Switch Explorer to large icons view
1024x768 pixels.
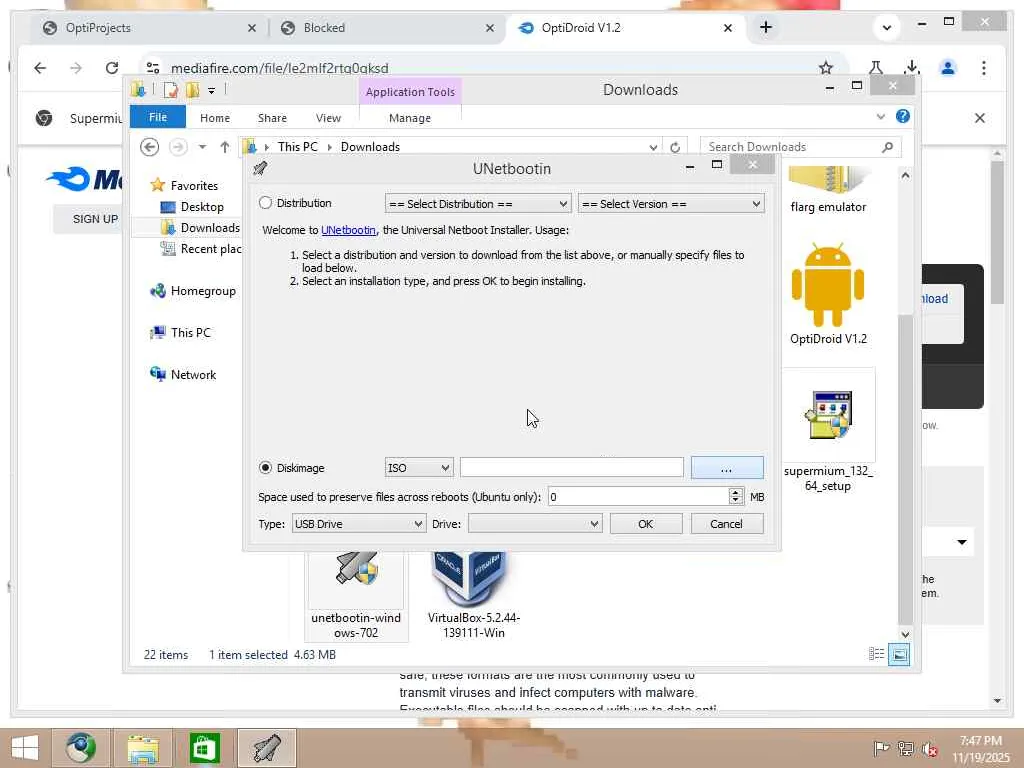coord(899,654)
